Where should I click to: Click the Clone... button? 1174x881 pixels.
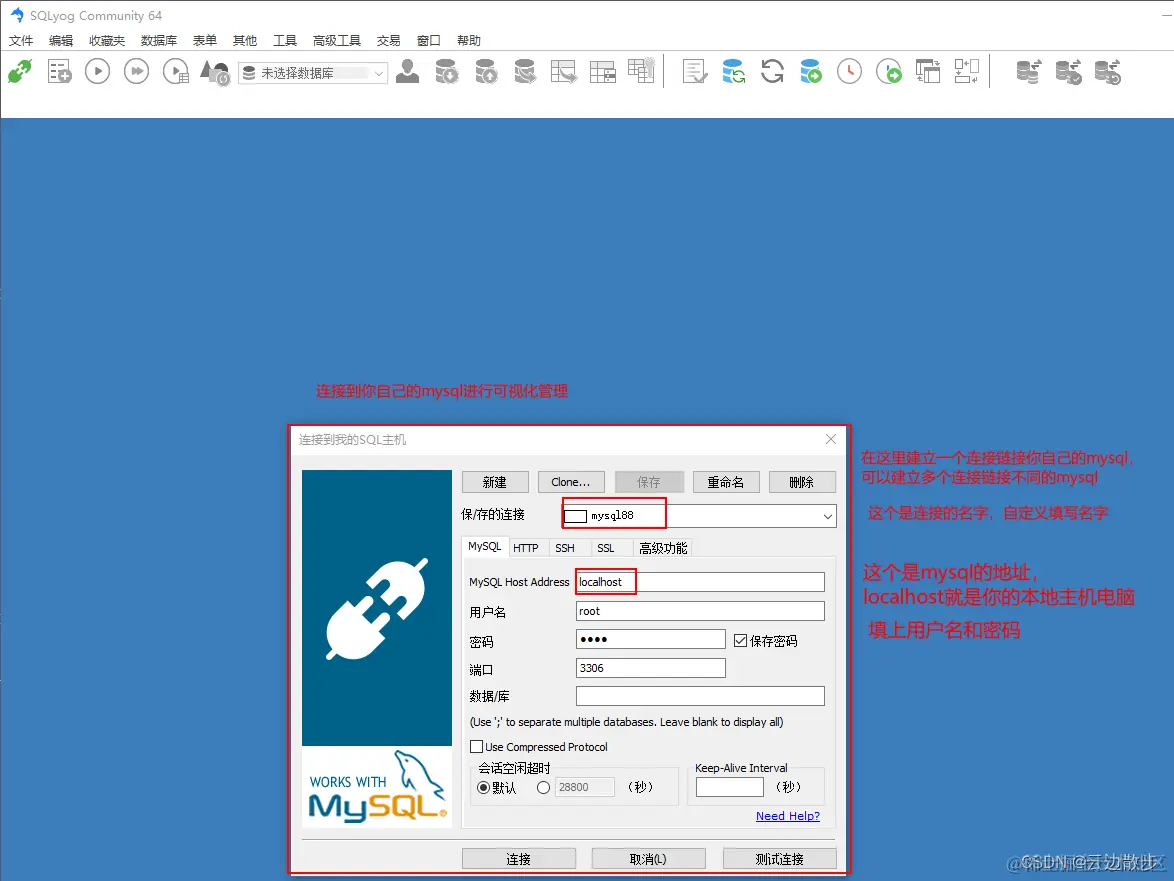571,482
